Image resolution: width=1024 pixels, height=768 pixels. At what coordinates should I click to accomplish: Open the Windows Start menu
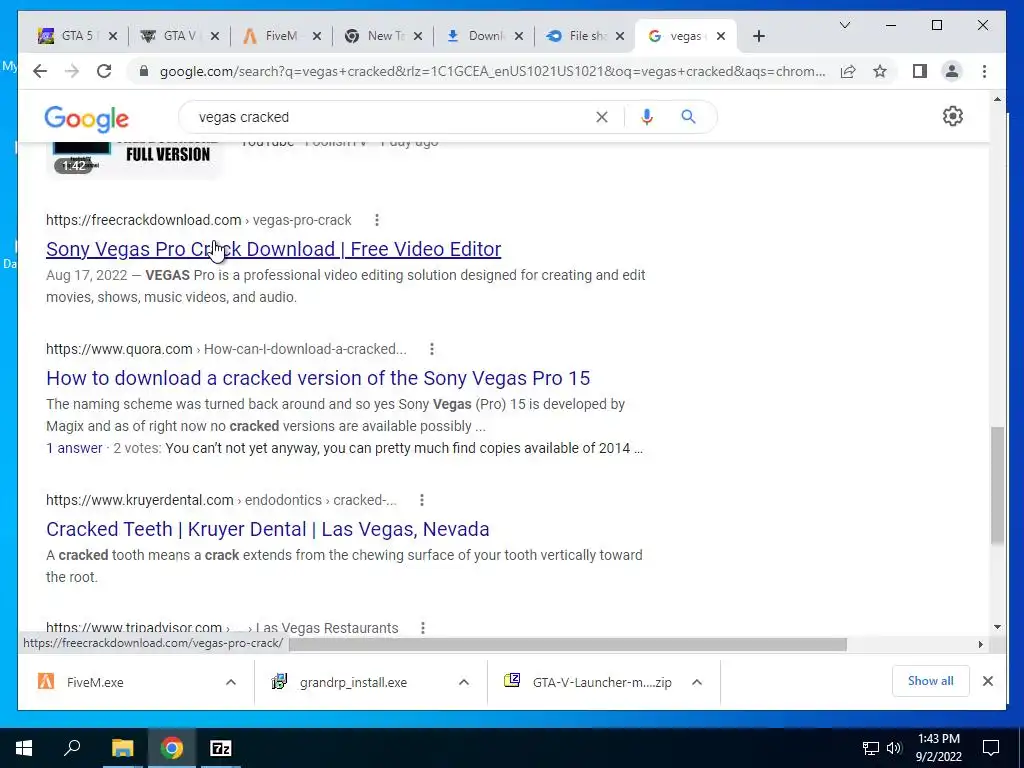click(x=24, y=748)
